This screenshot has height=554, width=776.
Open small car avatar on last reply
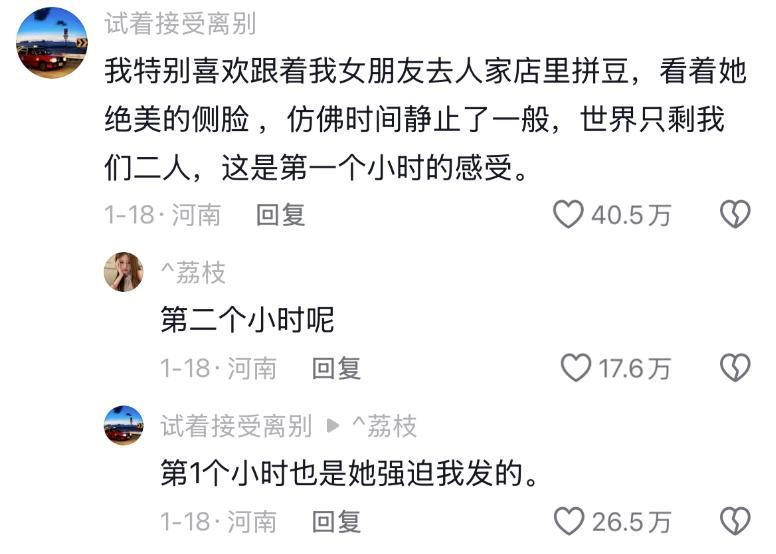tap(124, 425)
